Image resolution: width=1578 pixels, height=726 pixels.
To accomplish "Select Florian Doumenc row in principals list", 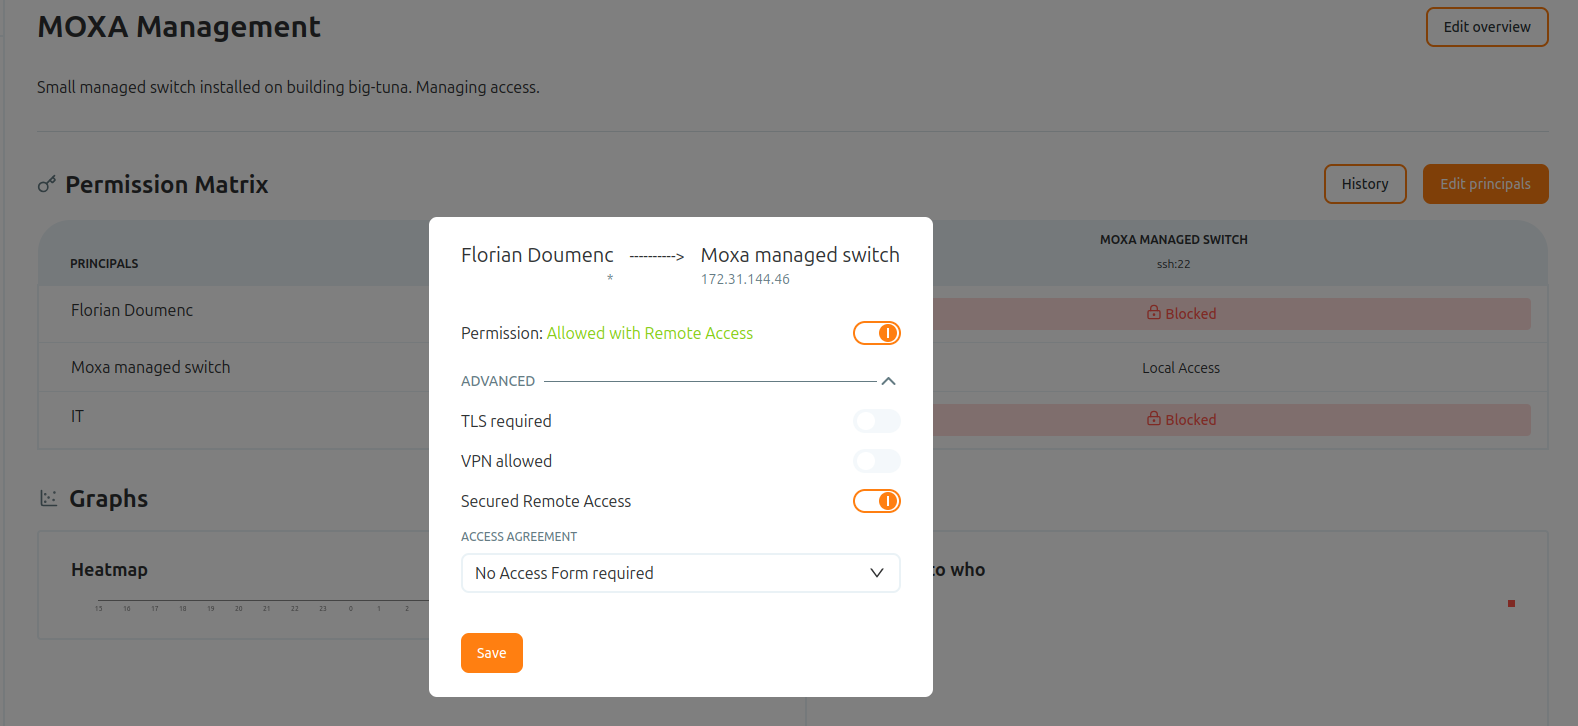I will [x=132, y=310].
